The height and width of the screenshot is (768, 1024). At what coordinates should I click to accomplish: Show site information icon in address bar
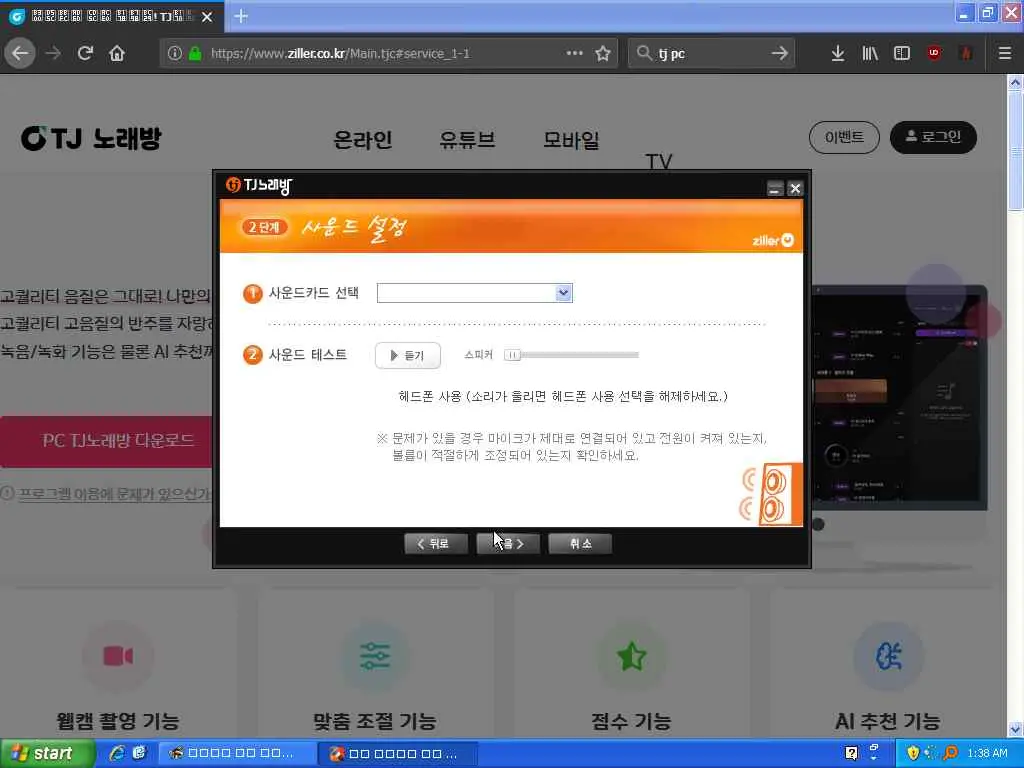[x=174, y=53]
